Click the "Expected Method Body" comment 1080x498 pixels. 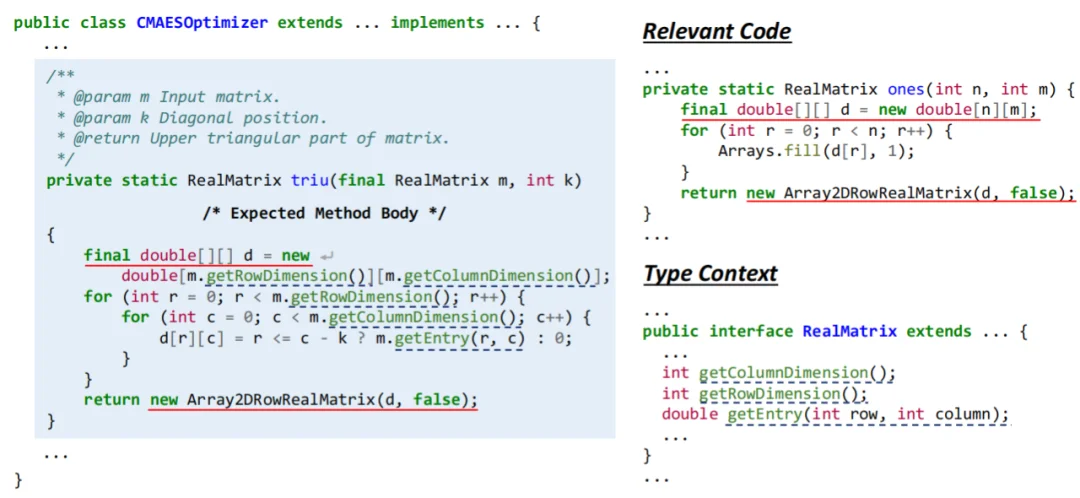pyautogui.click(x=324, y=213)
